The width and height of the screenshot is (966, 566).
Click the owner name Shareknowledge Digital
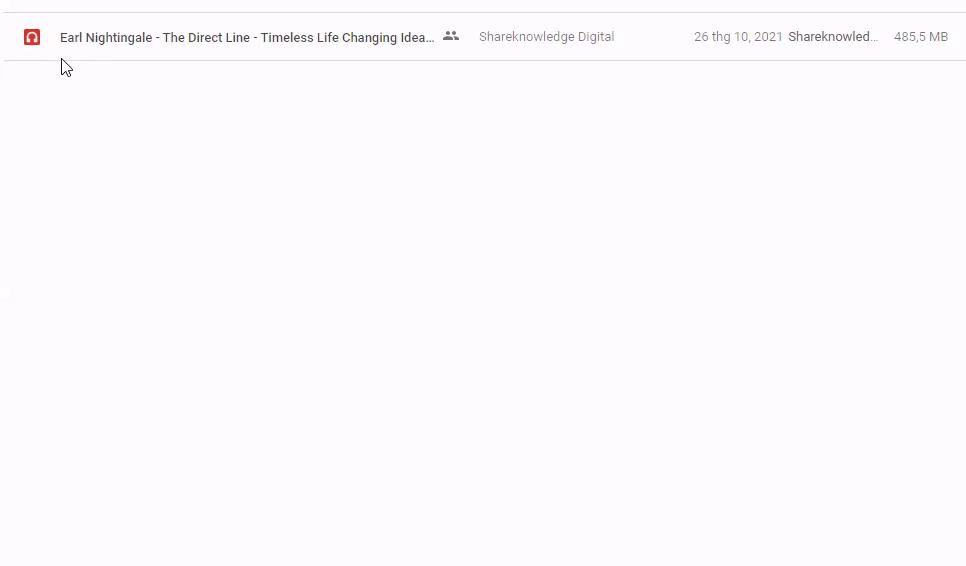(x=546, y=37)
